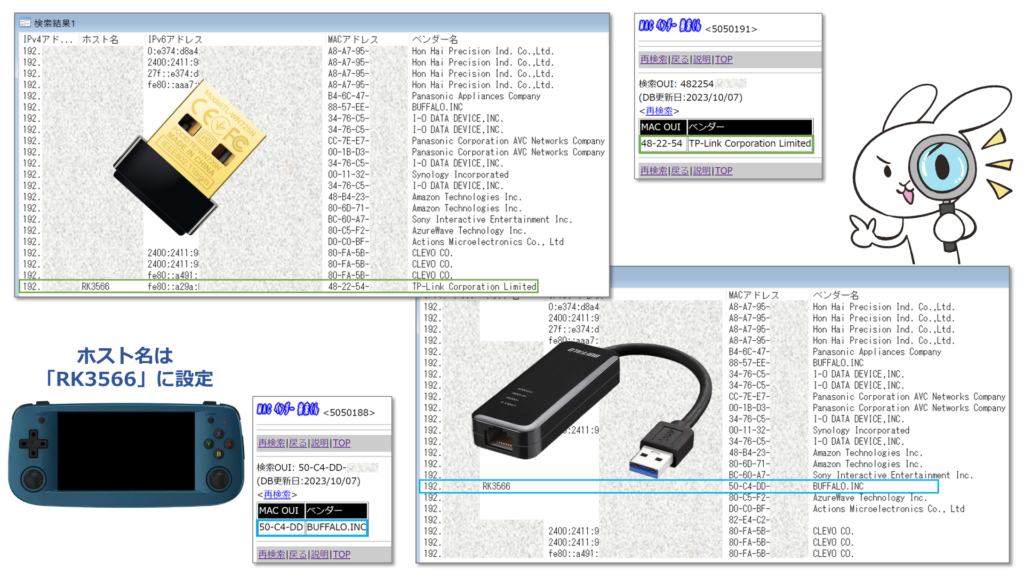The width and height of the screenshot is (1024, 576).
Task: Select the 50-C4-DD cell in OUI table
Action: [x=280, y=527]
